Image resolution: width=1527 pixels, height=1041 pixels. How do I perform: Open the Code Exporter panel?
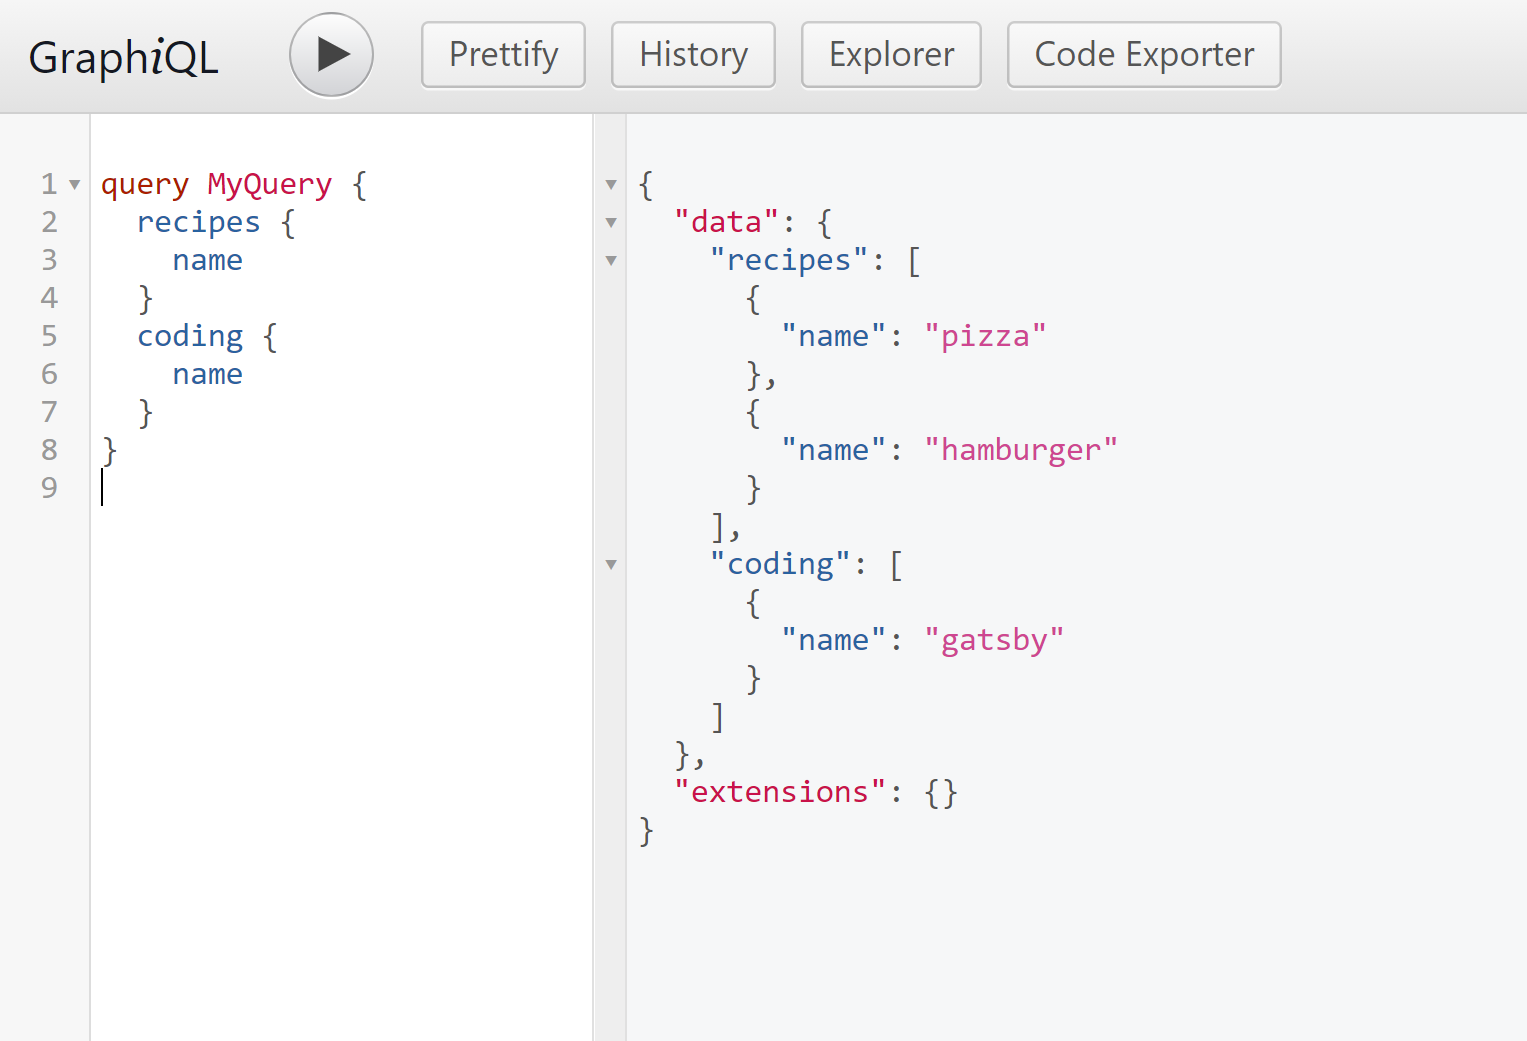(x=1144, y=55)
